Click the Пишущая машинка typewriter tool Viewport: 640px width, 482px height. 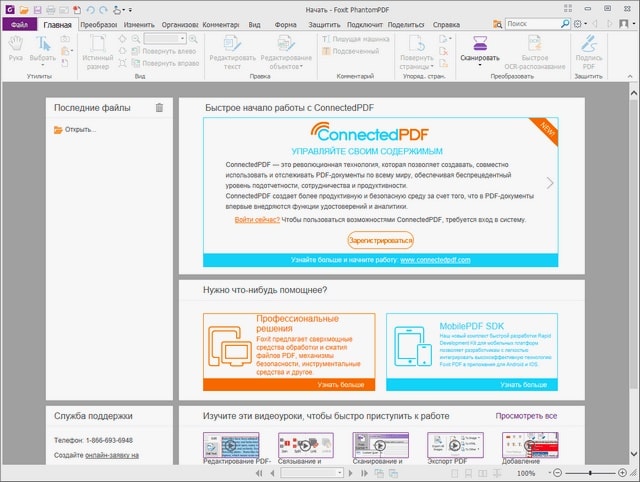point(356,39)
